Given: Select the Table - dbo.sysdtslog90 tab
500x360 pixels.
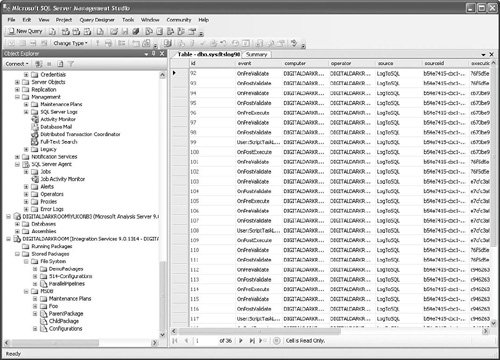Looking at the screenshot, I should pyautogui.click(x=209, y=54).
